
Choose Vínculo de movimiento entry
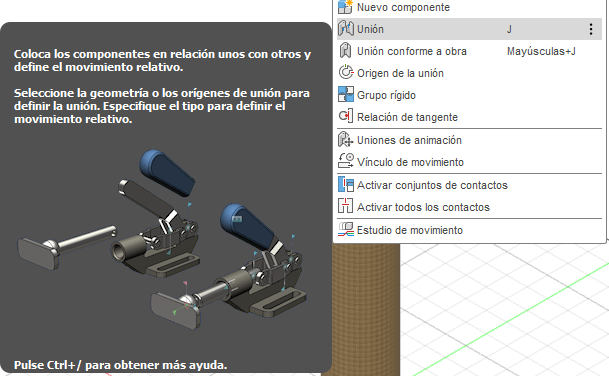[469, 162]
